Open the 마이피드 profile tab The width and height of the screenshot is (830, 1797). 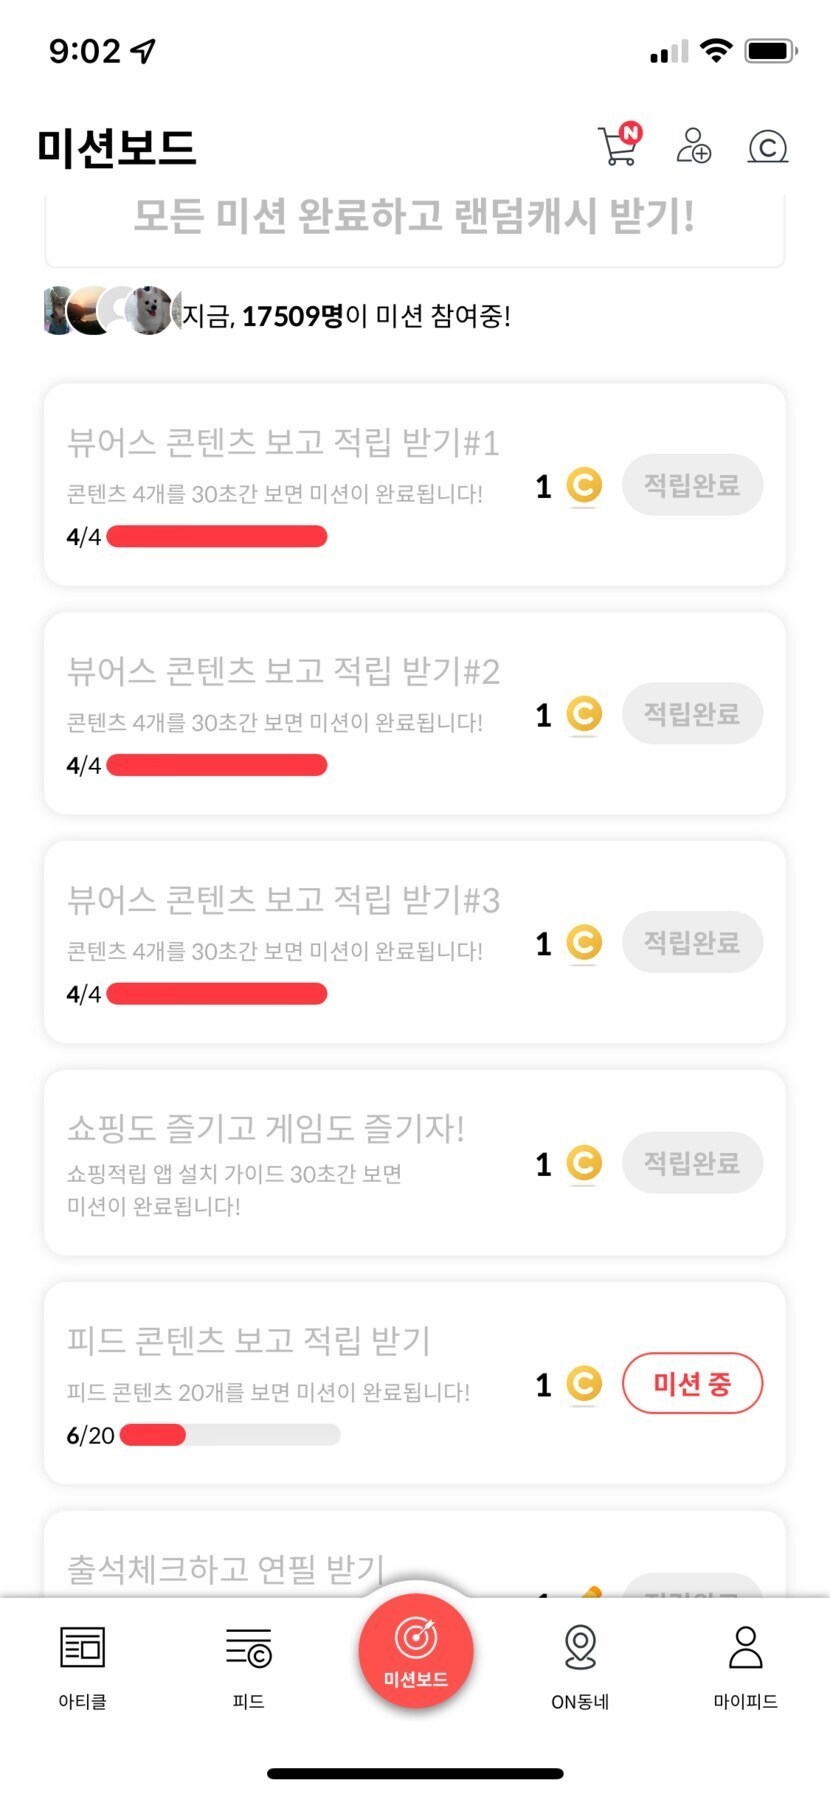point(745,1664)
